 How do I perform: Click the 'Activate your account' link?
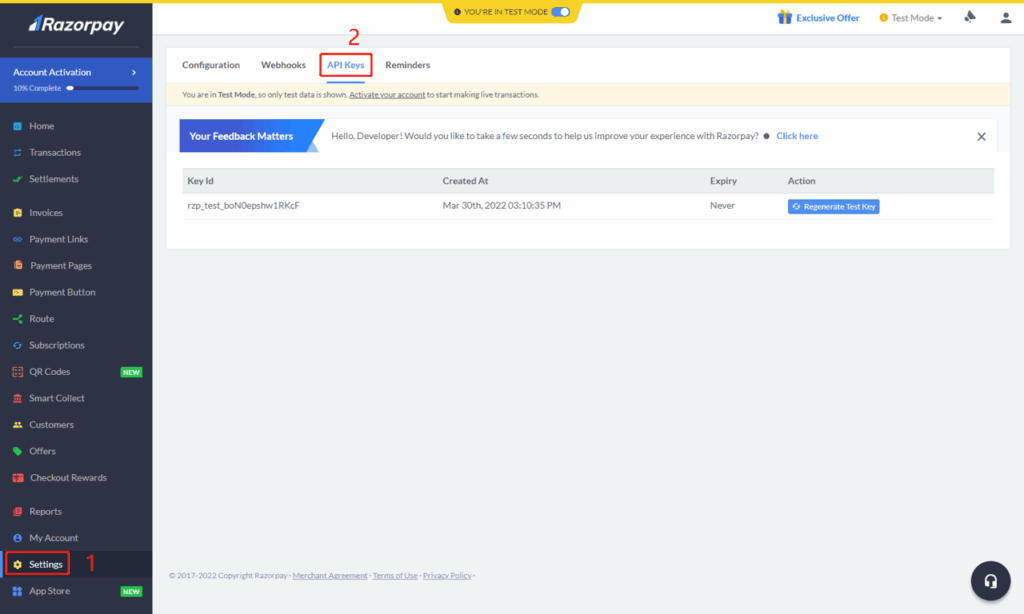point(387,95)
